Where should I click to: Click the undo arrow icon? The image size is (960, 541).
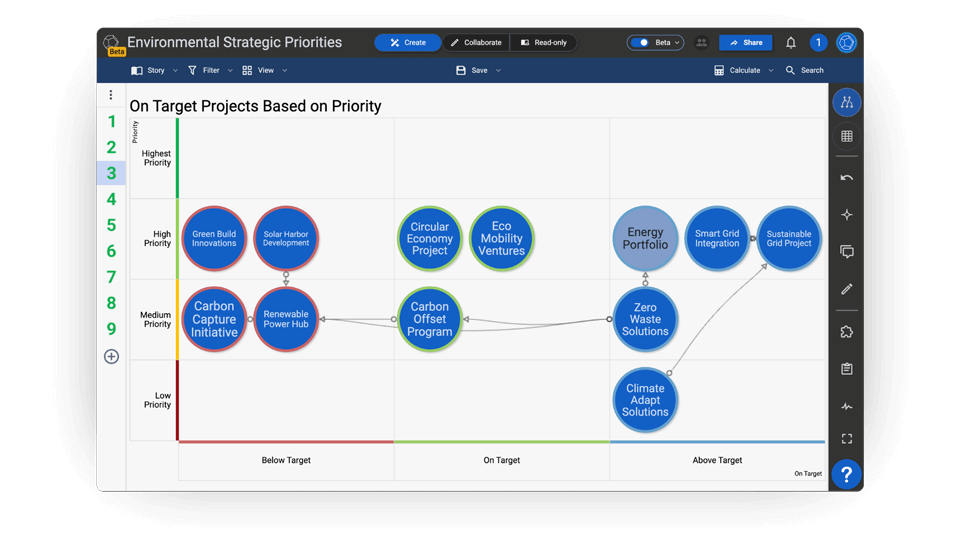[846, 178]
